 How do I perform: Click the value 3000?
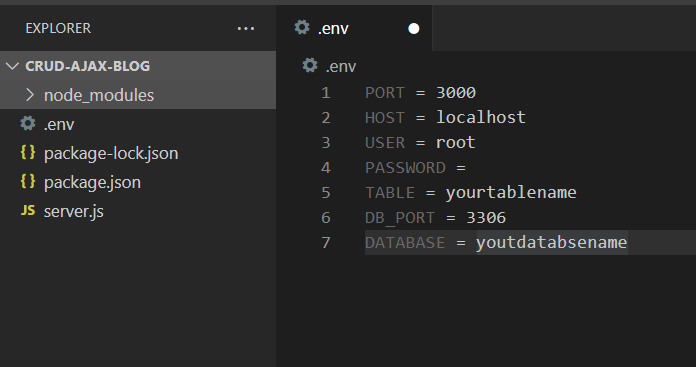pos(456,93)
